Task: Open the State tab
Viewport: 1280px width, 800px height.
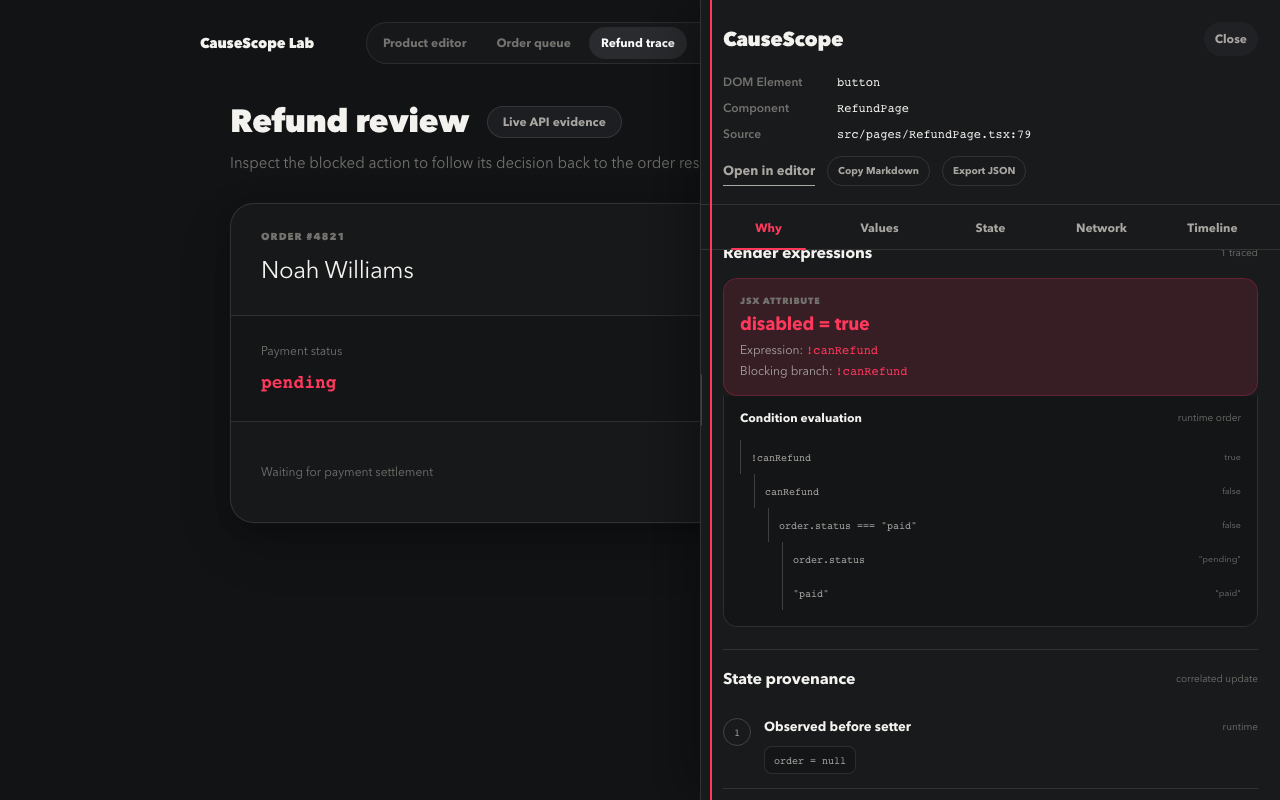Action: 990,228
